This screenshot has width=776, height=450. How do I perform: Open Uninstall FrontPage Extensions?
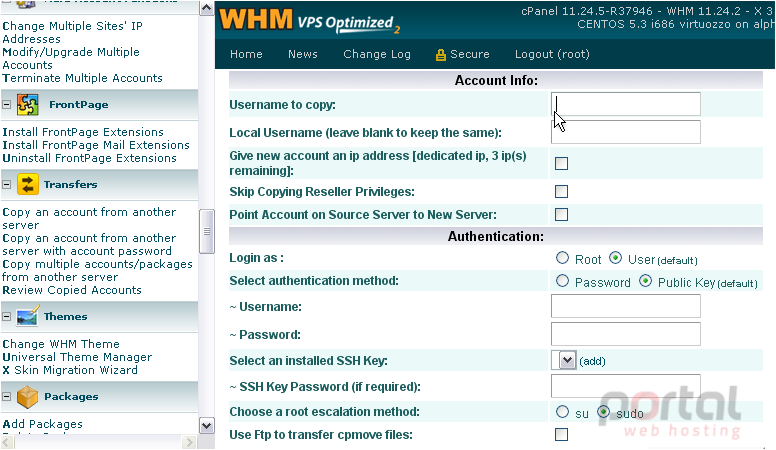click(x=89, y=158)
